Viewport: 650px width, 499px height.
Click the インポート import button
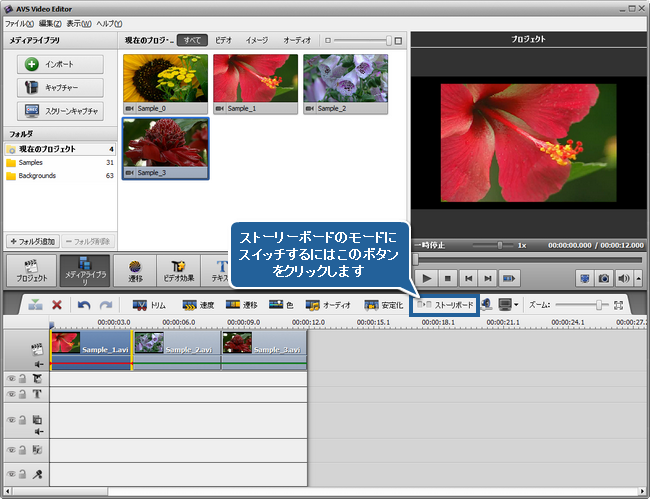pyautogui.click(x=60, y=64)
